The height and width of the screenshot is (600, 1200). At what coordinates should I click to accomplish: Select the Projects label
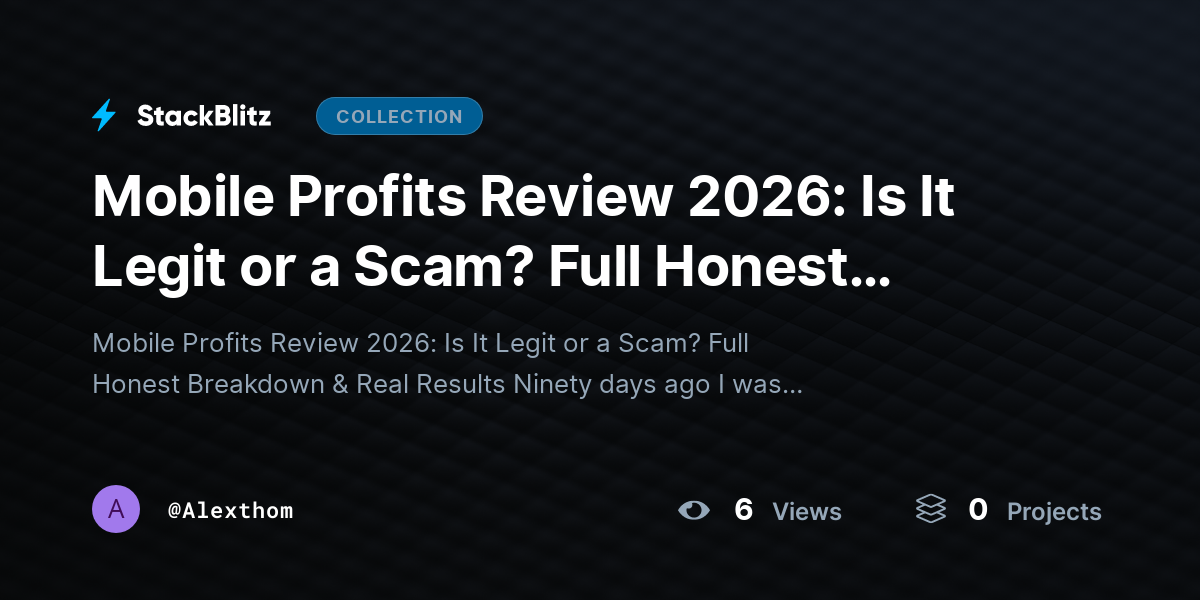(x=1054, y=511)
